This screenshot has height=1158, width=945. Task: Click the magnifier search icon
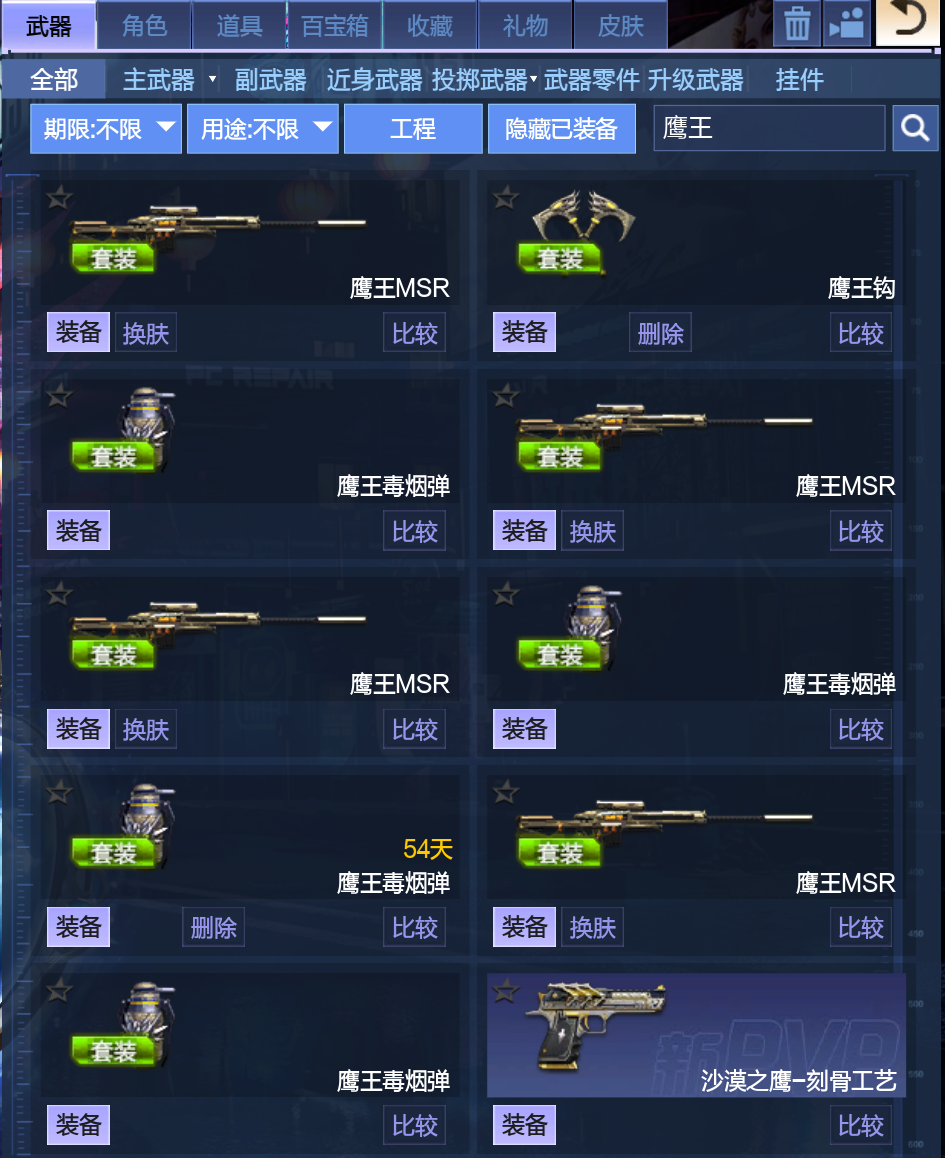pos(915,129)
